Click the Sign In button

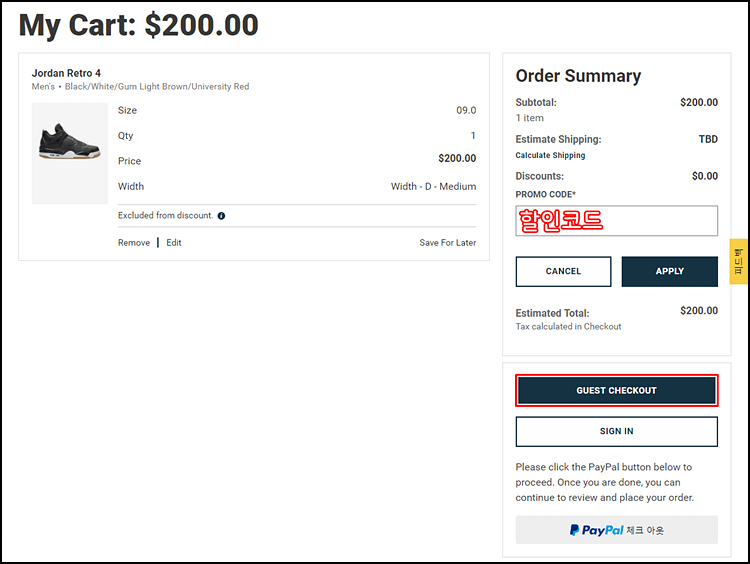617,431
